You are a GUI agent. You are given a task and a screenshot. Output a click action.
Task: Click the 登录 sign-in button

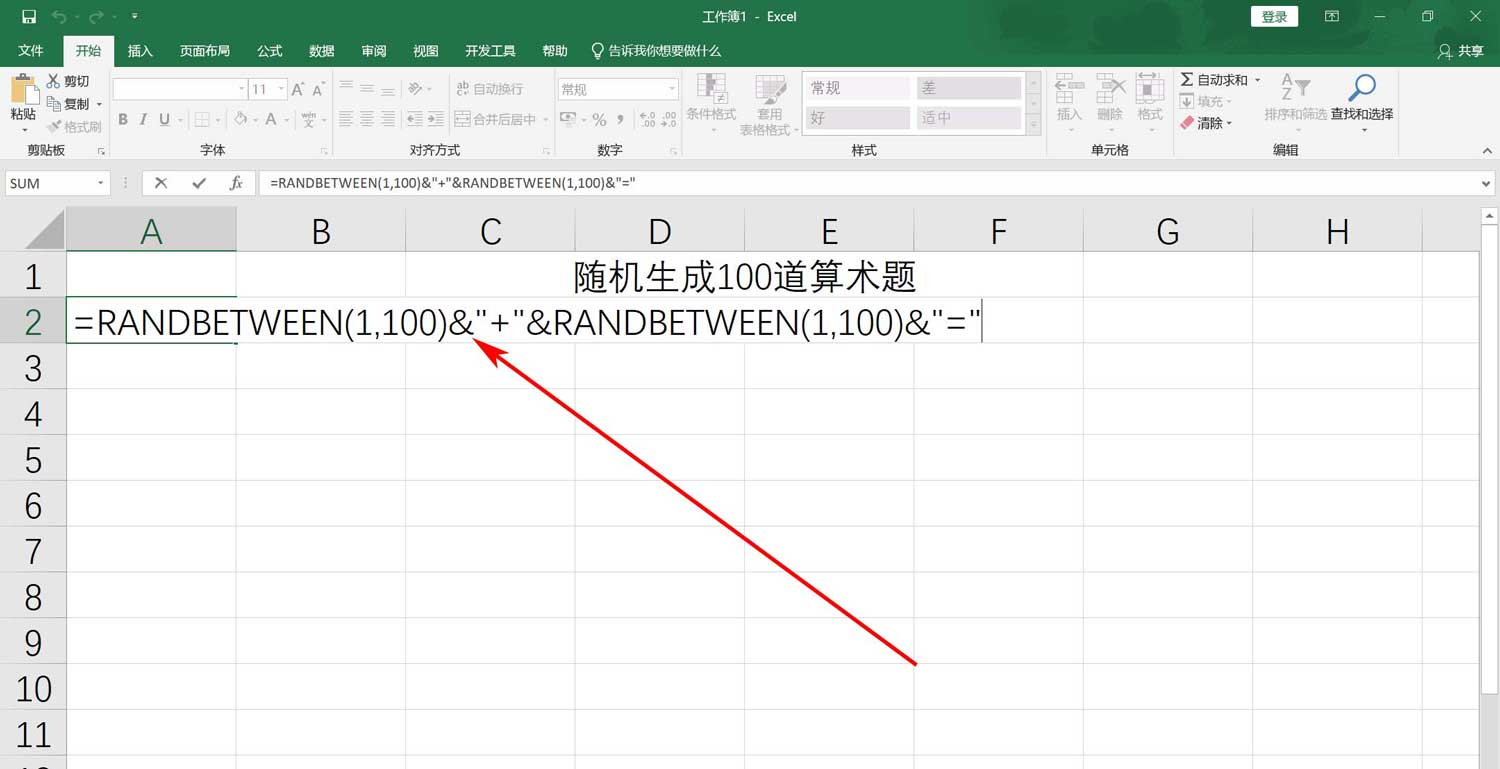[1274, 16]
